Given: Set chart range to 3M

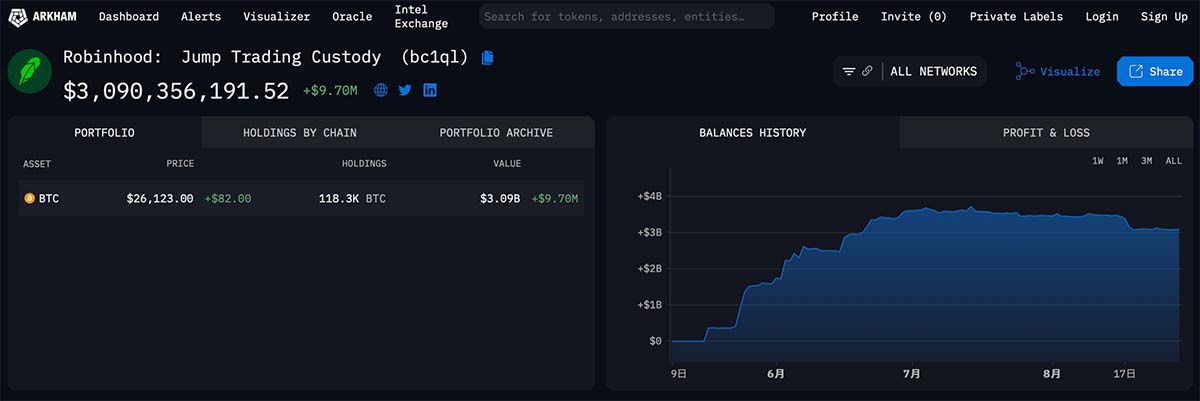Looking at the screenshot, I should tap(1147, 161).
